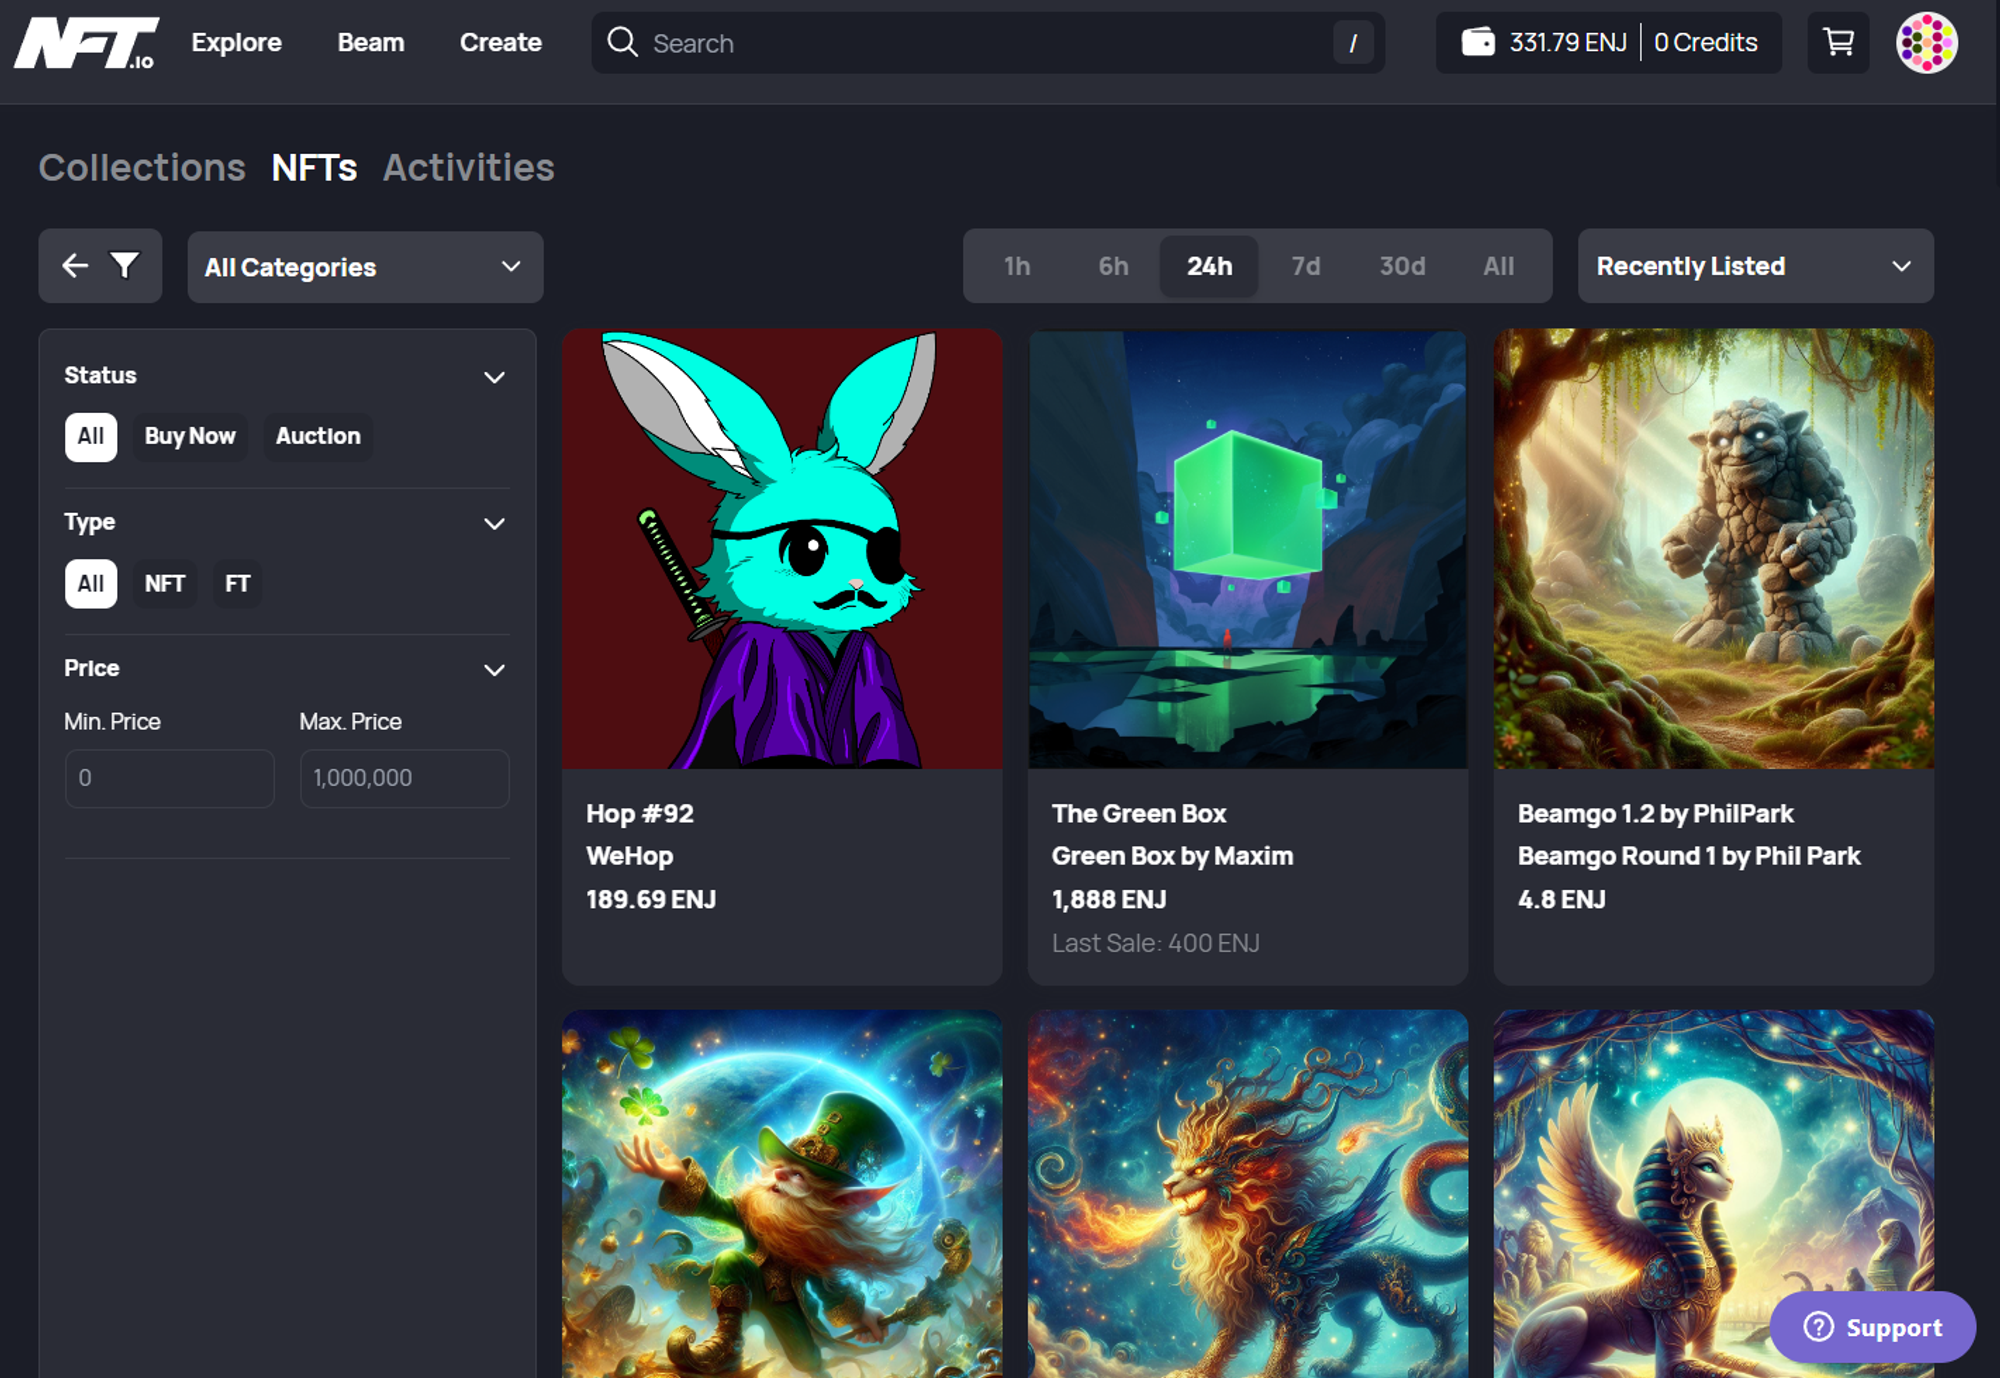The image size is (2000, 1378).
Task: Open the fire-breathing lion dragon thumbnail
Action: pos(1248,1194)
